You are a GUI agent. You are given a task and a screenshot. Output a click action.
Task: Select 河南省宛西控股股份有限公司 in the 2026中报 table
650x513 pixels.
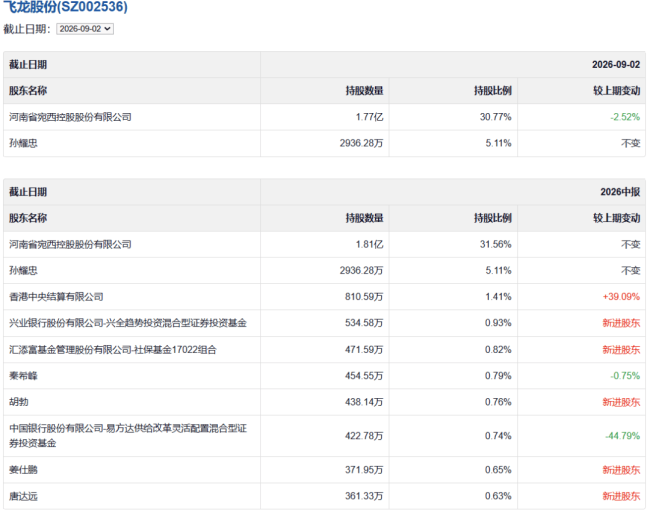pyautogui.click(x=70, y=244)
